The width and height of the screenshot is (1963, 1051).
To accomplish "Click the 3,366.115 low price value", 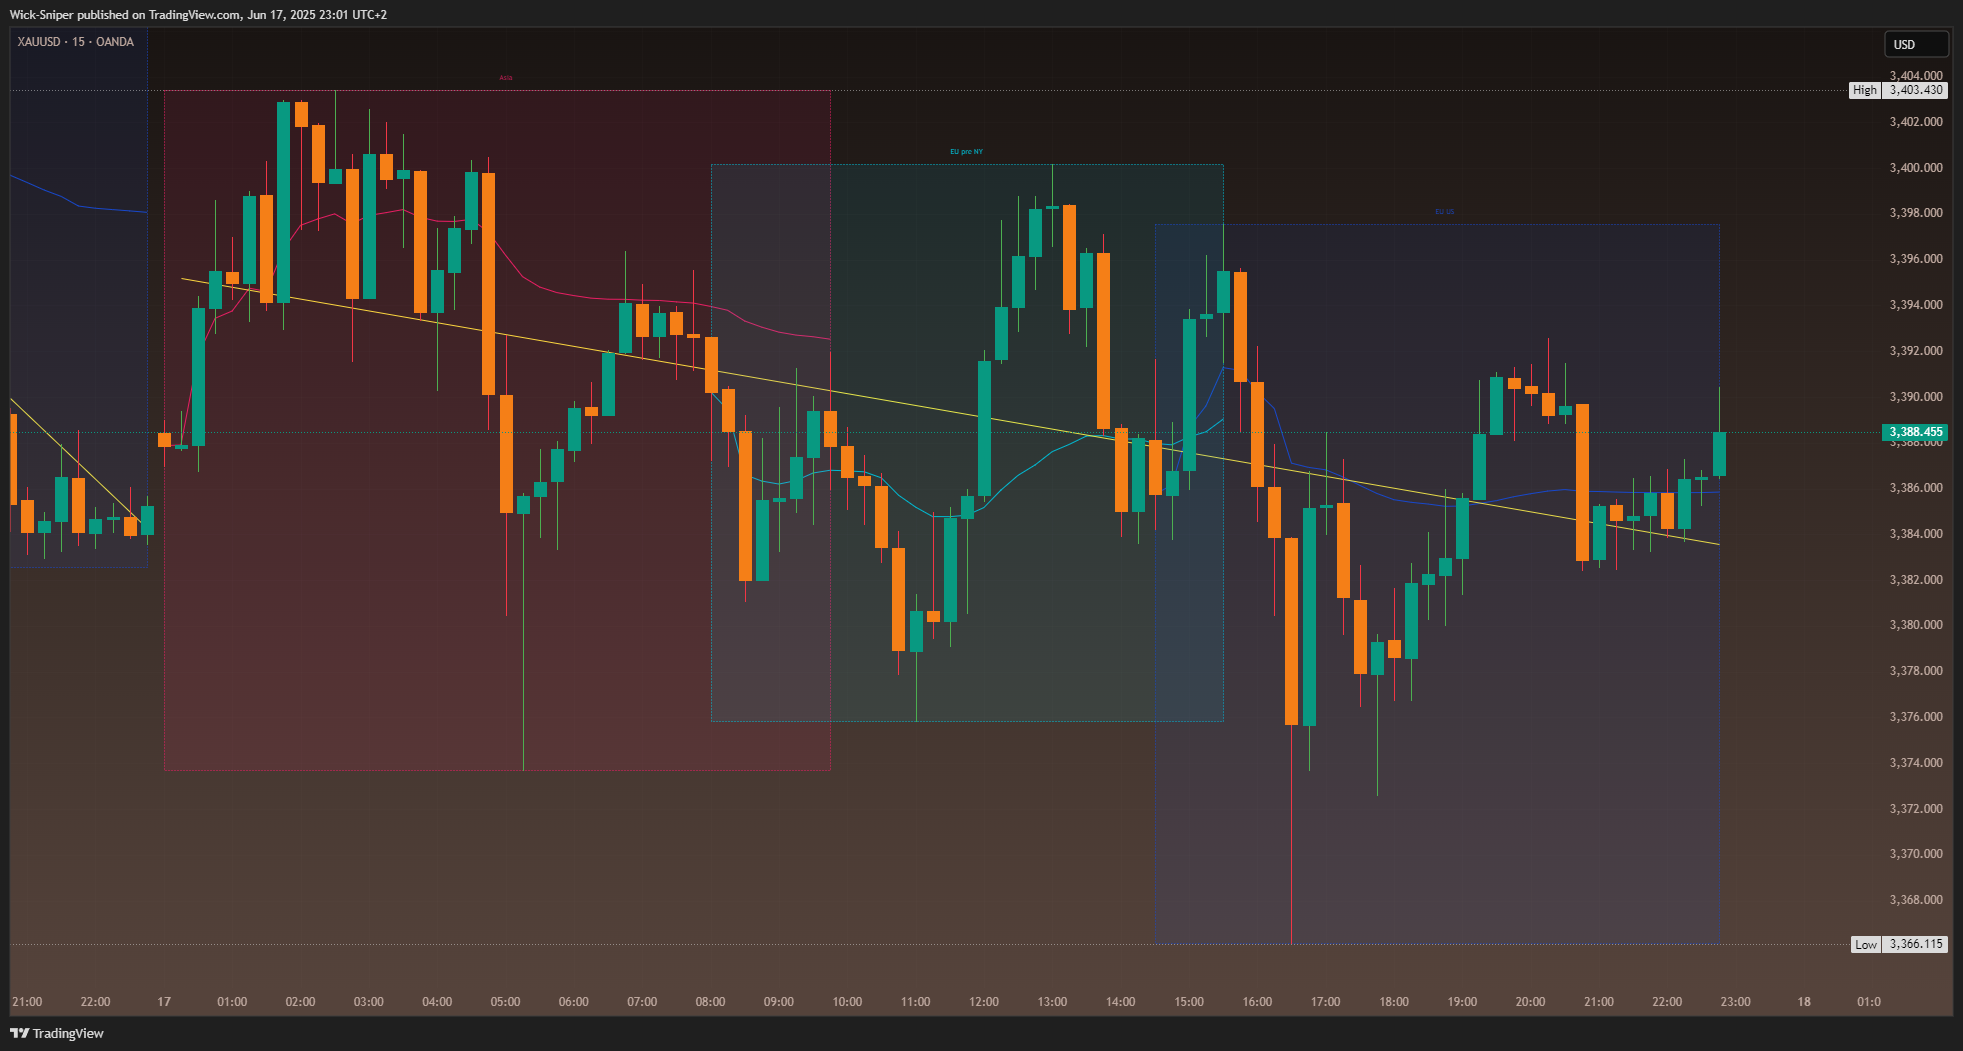I will click(1916, 944).
